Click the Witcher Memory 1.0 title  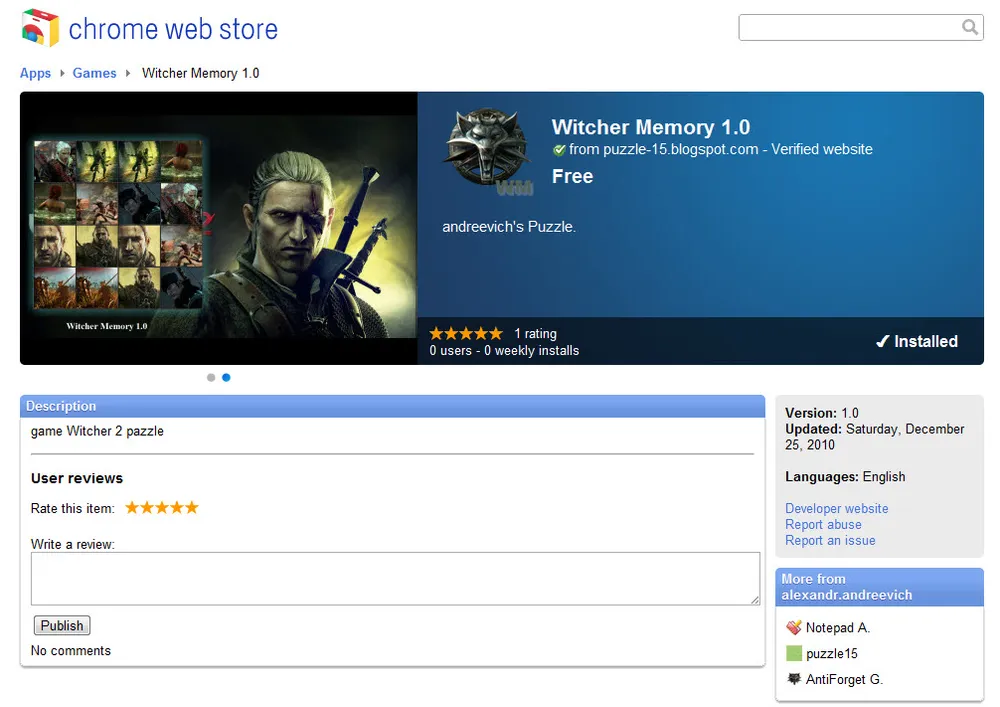click(651, 127)
